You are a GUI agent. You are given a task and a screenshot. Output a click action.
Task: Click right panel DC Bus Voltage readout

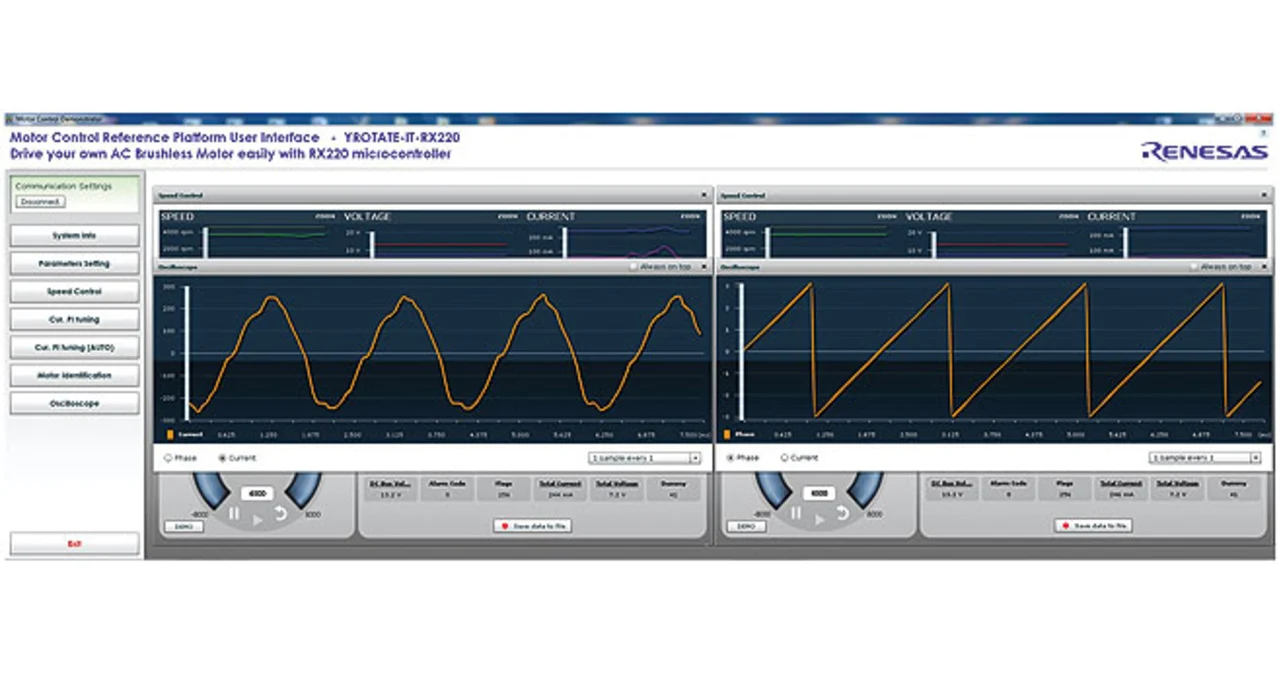(x=952, y=488)
